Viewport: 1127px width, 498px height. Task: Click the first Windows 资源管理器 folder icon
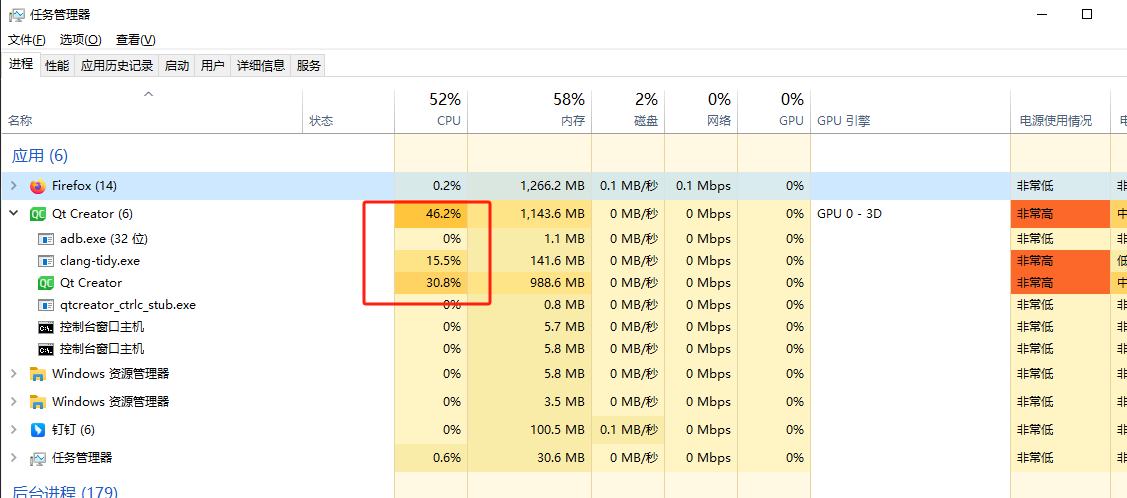click(x=37, y=374)
